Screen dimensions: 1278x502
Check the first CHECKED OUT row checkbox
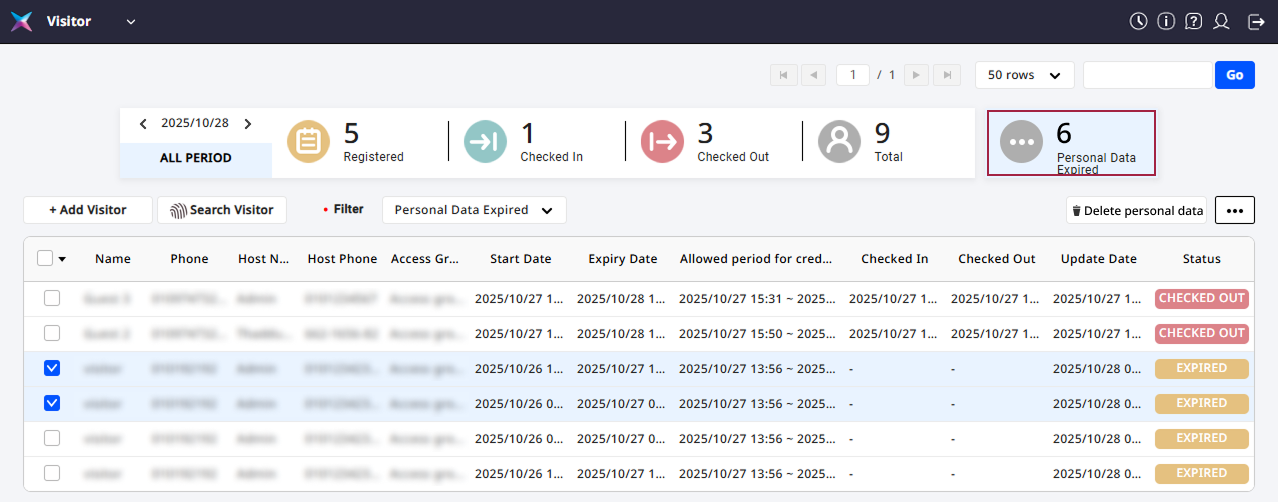(52, 298)
